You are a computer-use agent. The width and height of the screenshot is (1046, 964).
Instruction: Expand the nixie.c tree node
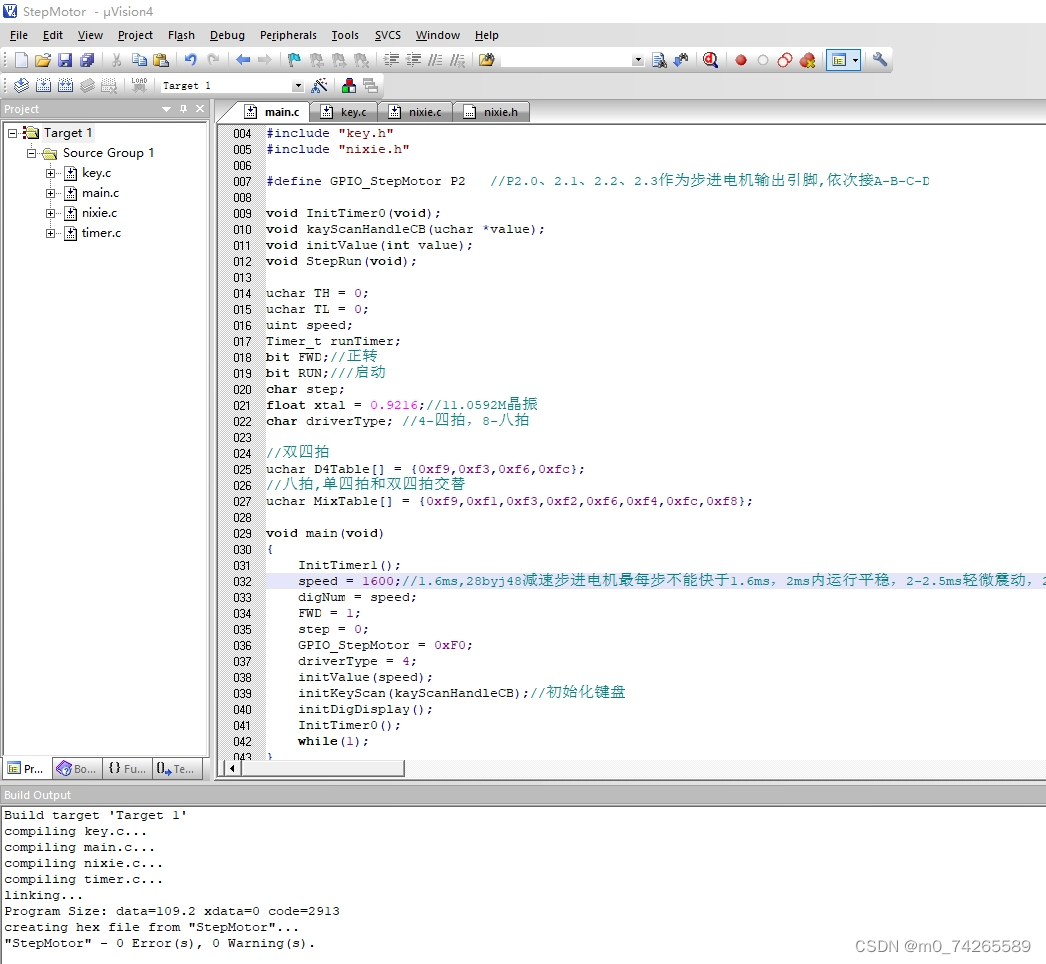(x=51, y=213)
